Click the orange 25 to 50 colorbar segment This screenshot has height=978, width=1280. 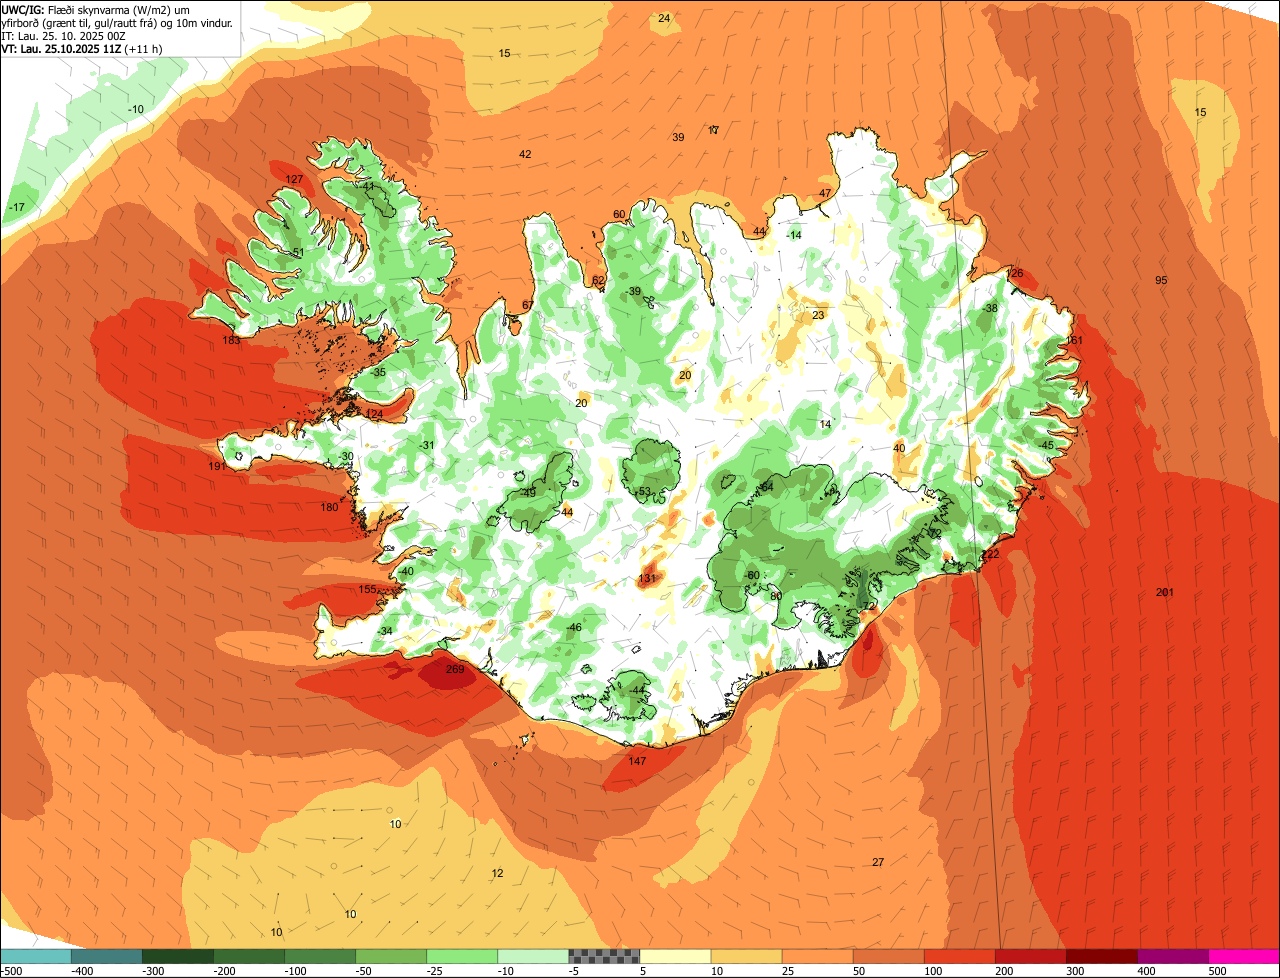coord(817,956)
